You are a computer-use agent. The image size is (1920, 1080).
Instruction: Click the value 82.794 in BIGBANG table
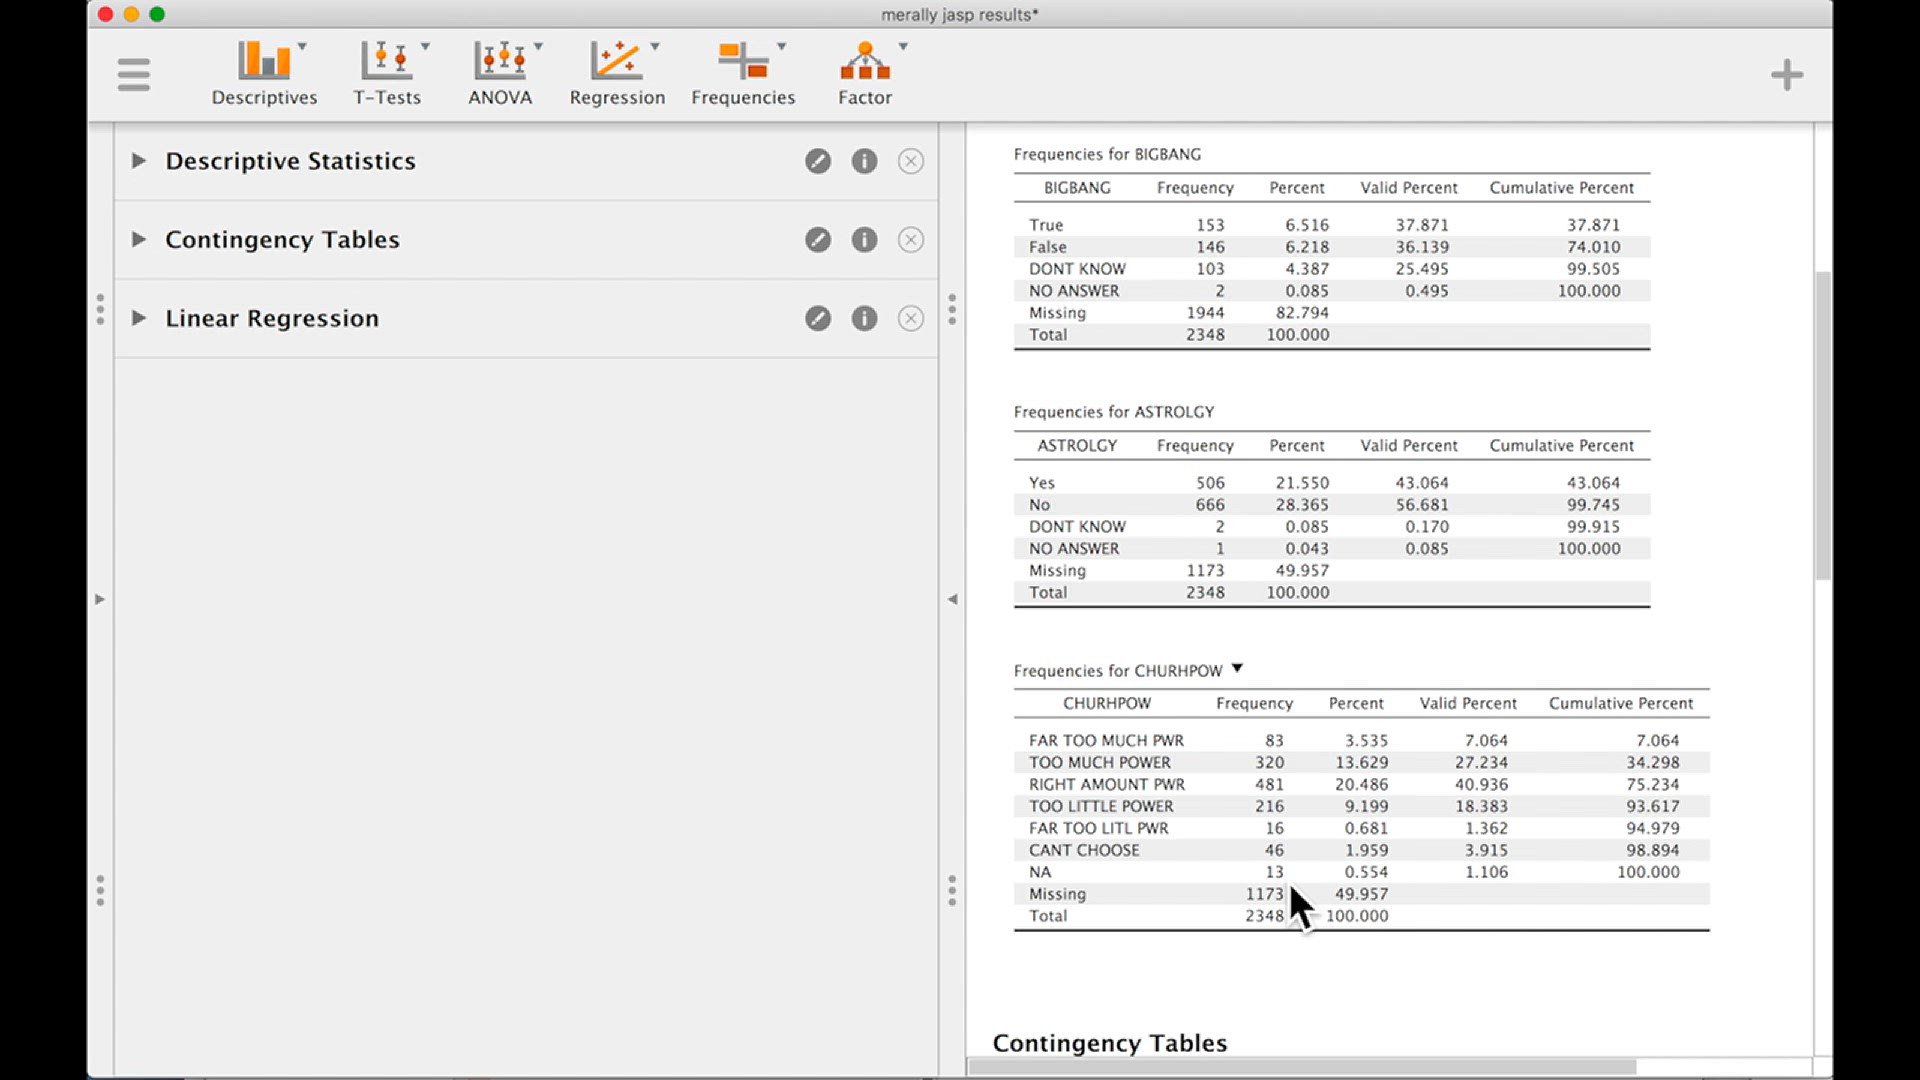tap(1302, 313)
